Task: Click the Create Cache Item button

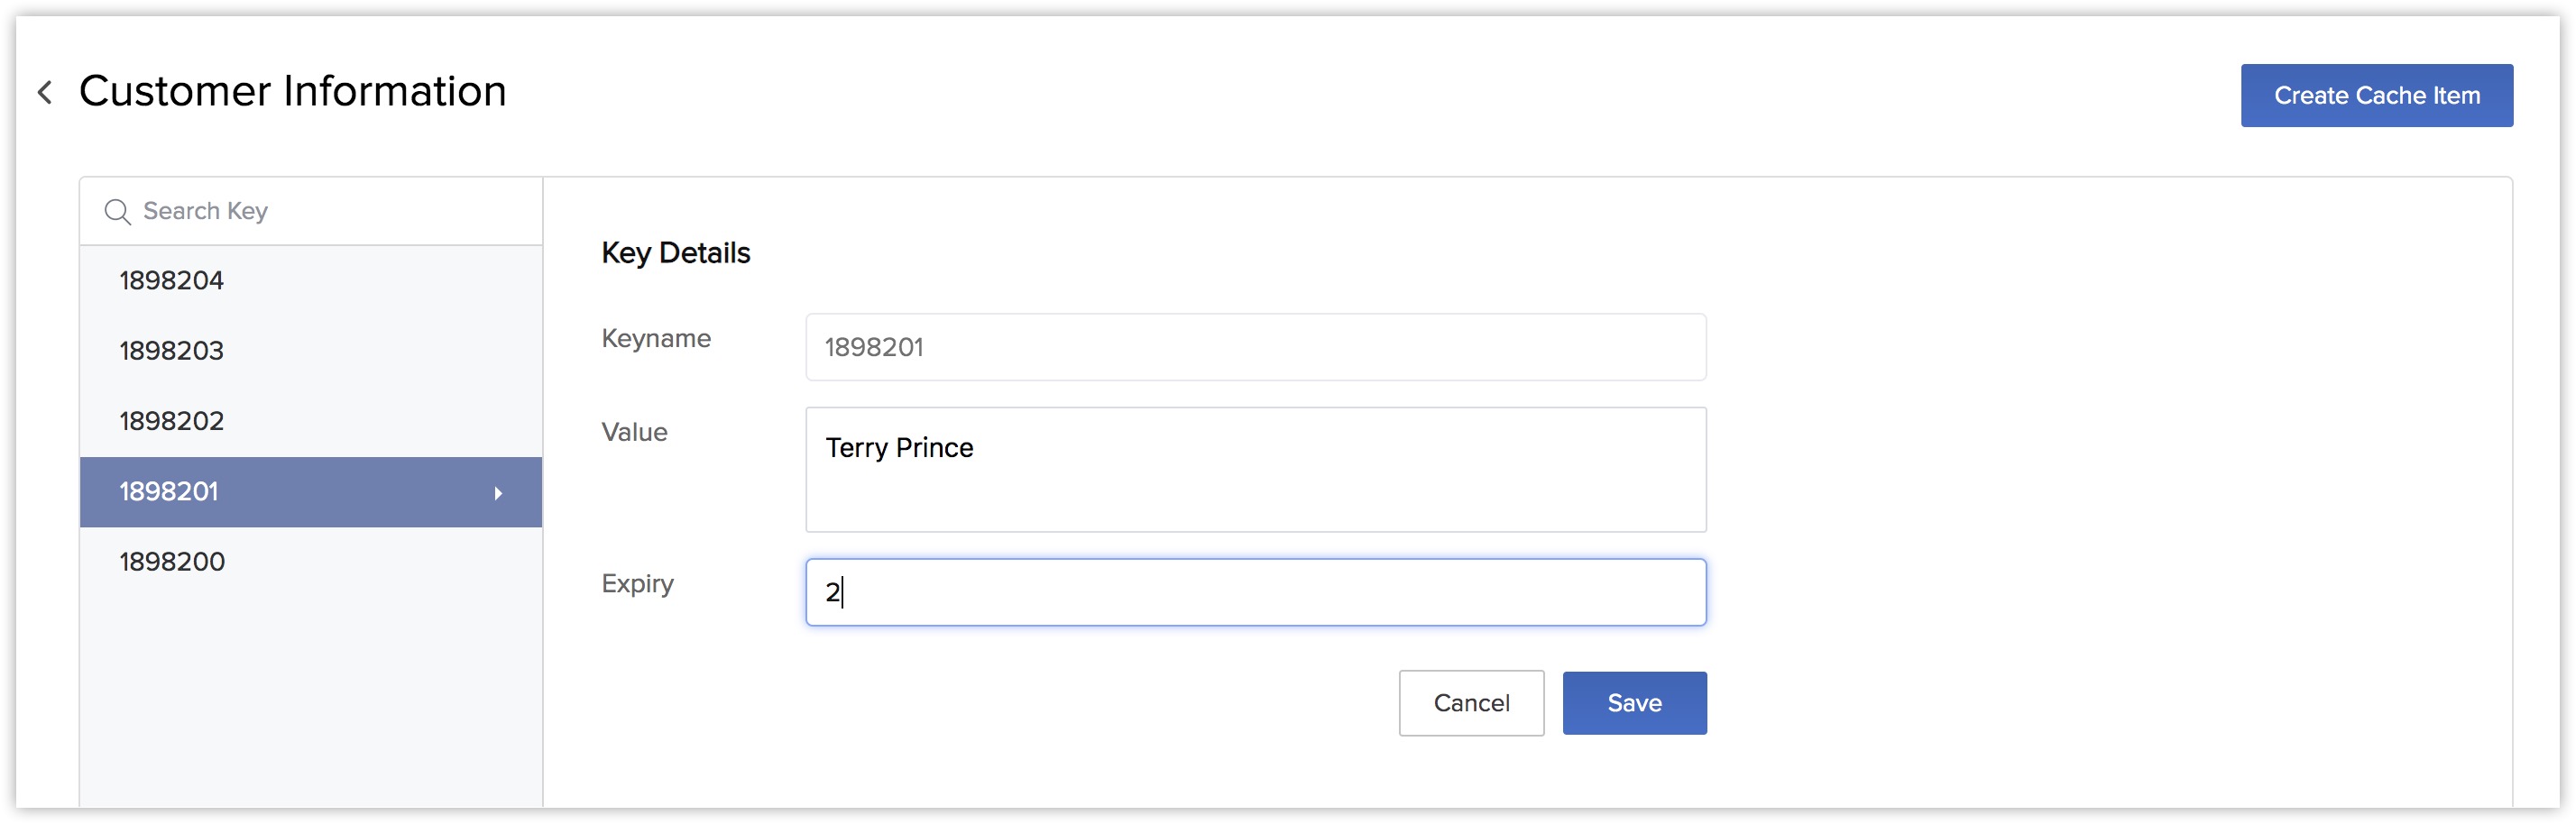Action: [x=2376, y=96]
